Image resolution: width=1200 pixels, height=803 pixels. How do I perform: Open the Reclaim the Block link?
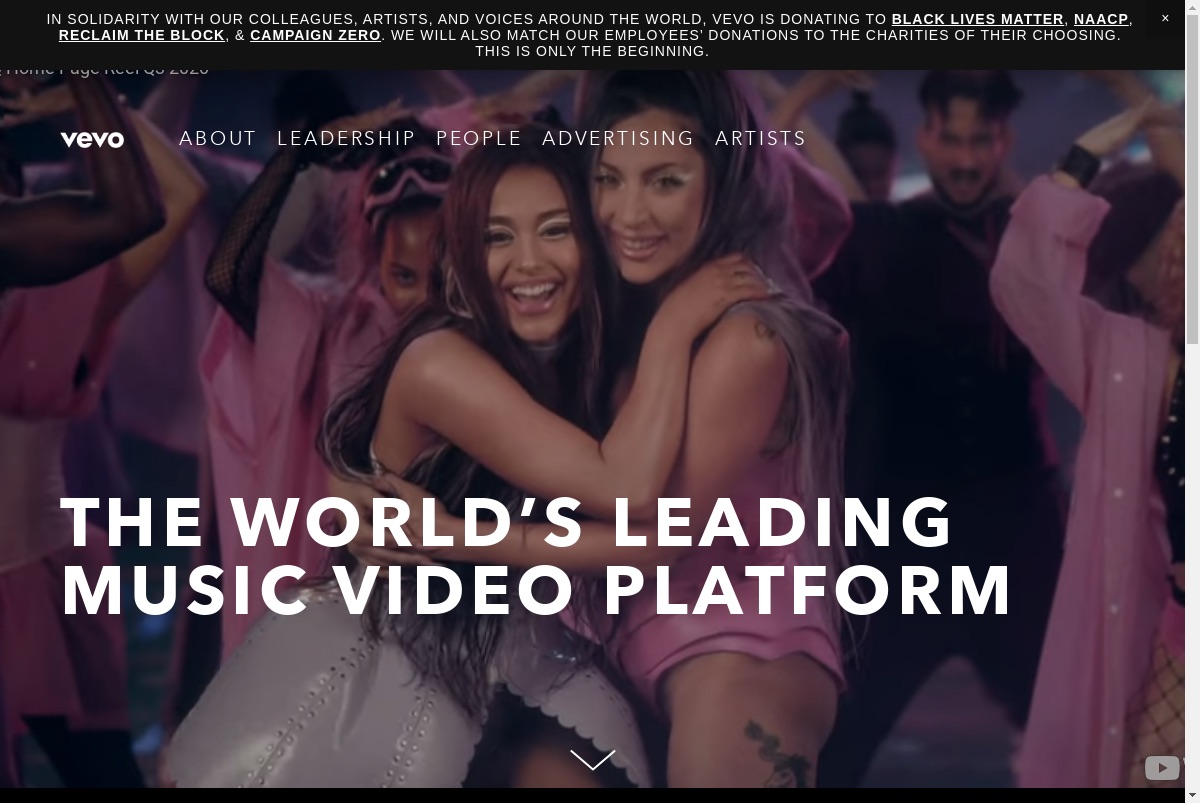point(142,35)
